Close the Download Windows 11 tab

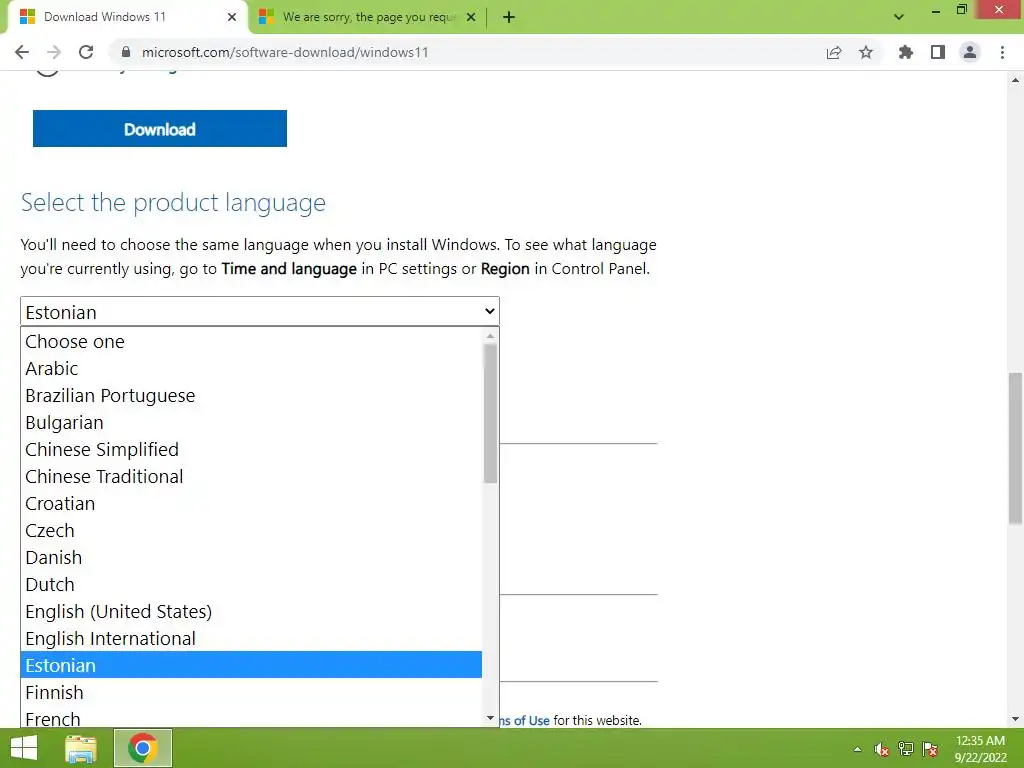pos(232,17)
